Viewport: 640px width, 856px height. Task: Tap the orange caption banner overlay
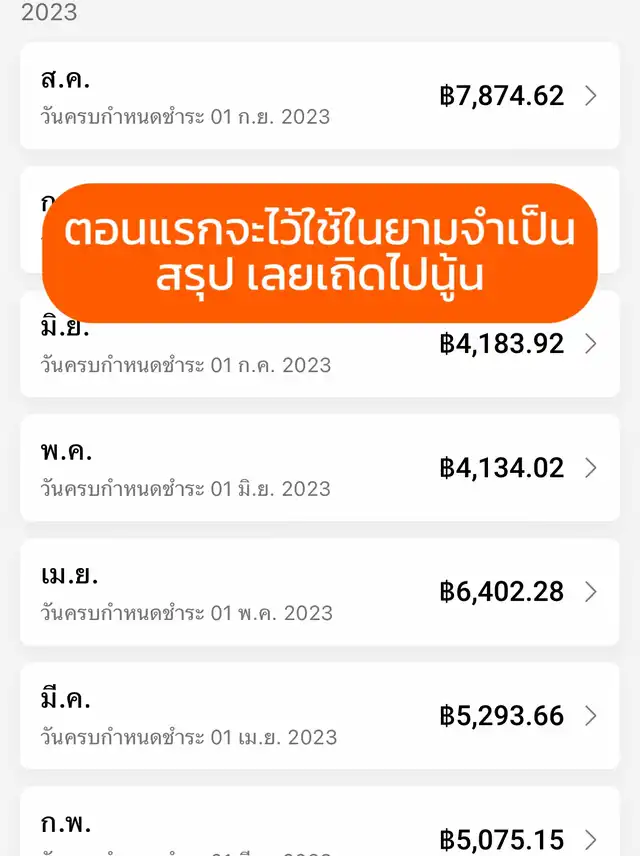click(x=320, y=253)
